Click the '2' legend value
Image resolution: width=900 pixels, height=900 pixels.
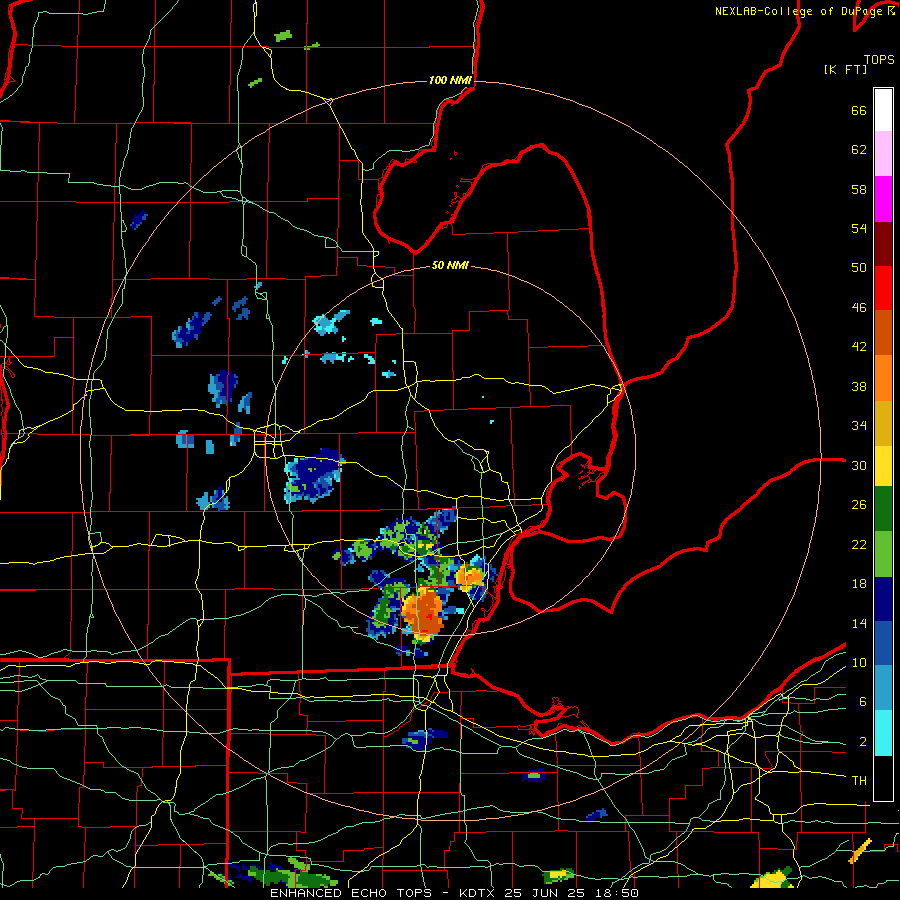click(x=863, y=742)
